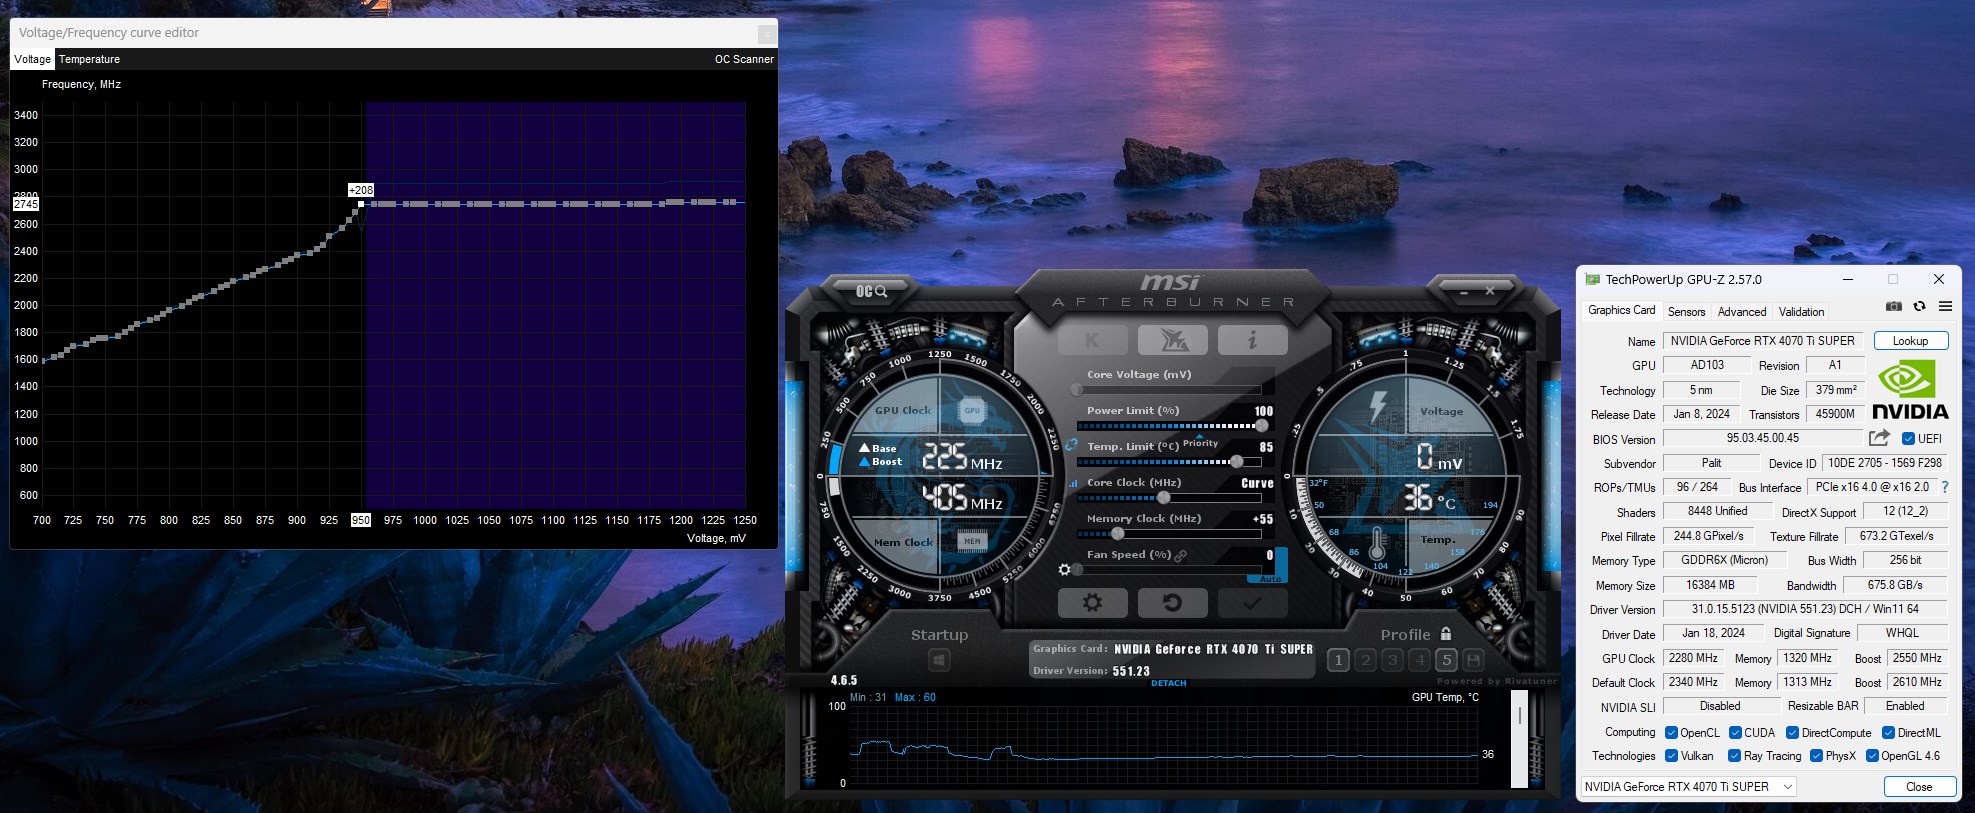
Task: Select the Graphics Card tab in GPU-Z
Action: pos(1621,311)
